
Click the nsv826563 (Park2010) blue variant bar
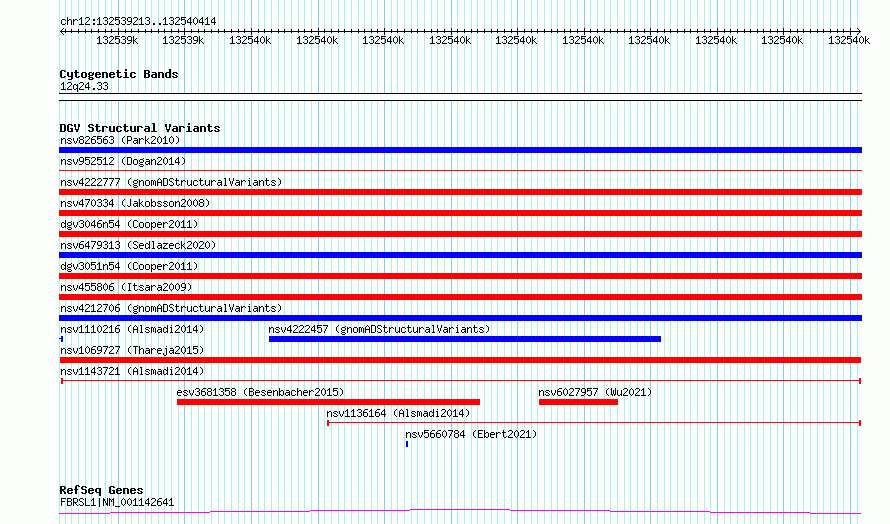460,150
